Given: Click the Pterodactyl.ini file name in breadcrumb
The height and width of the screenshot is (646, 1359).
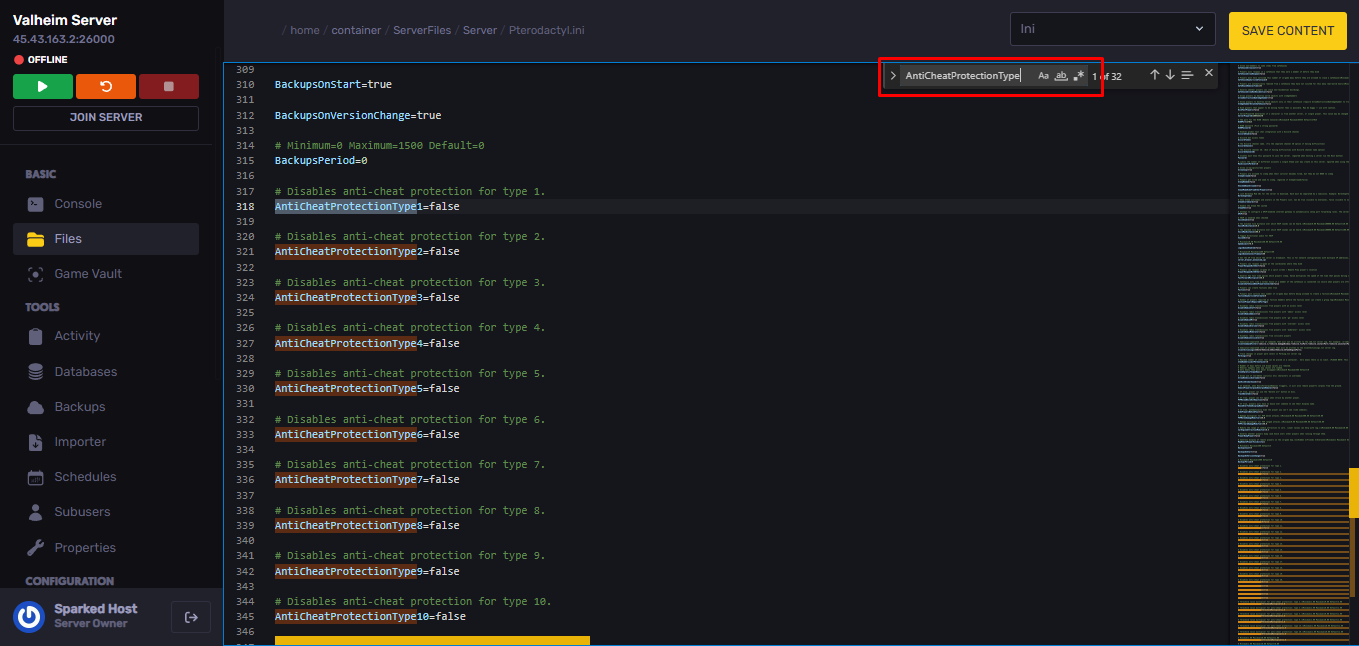Looking at the screenshot, I should (547, 30).
